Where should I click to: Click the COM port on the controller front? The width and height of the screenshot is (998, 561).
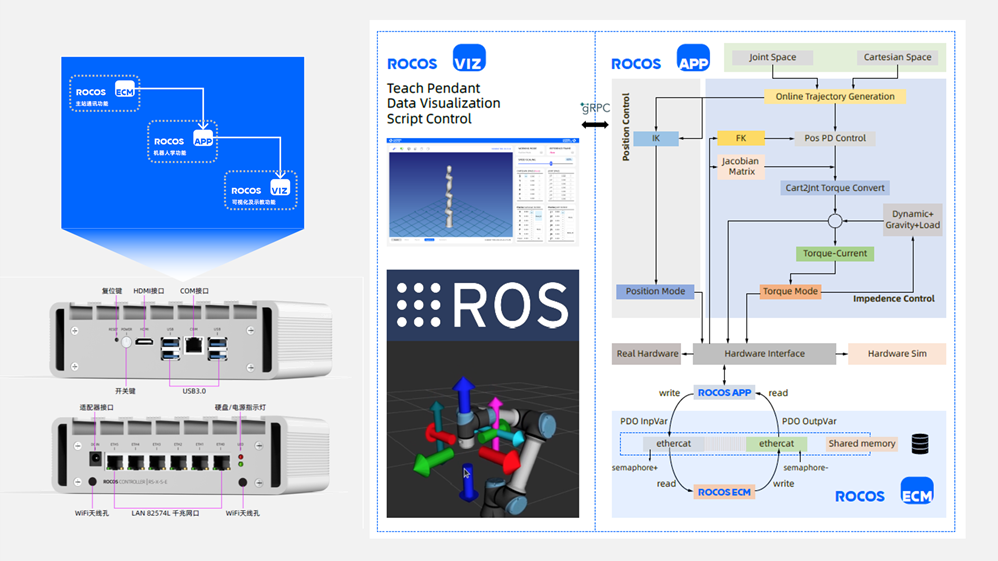click(x=193, y=345)
